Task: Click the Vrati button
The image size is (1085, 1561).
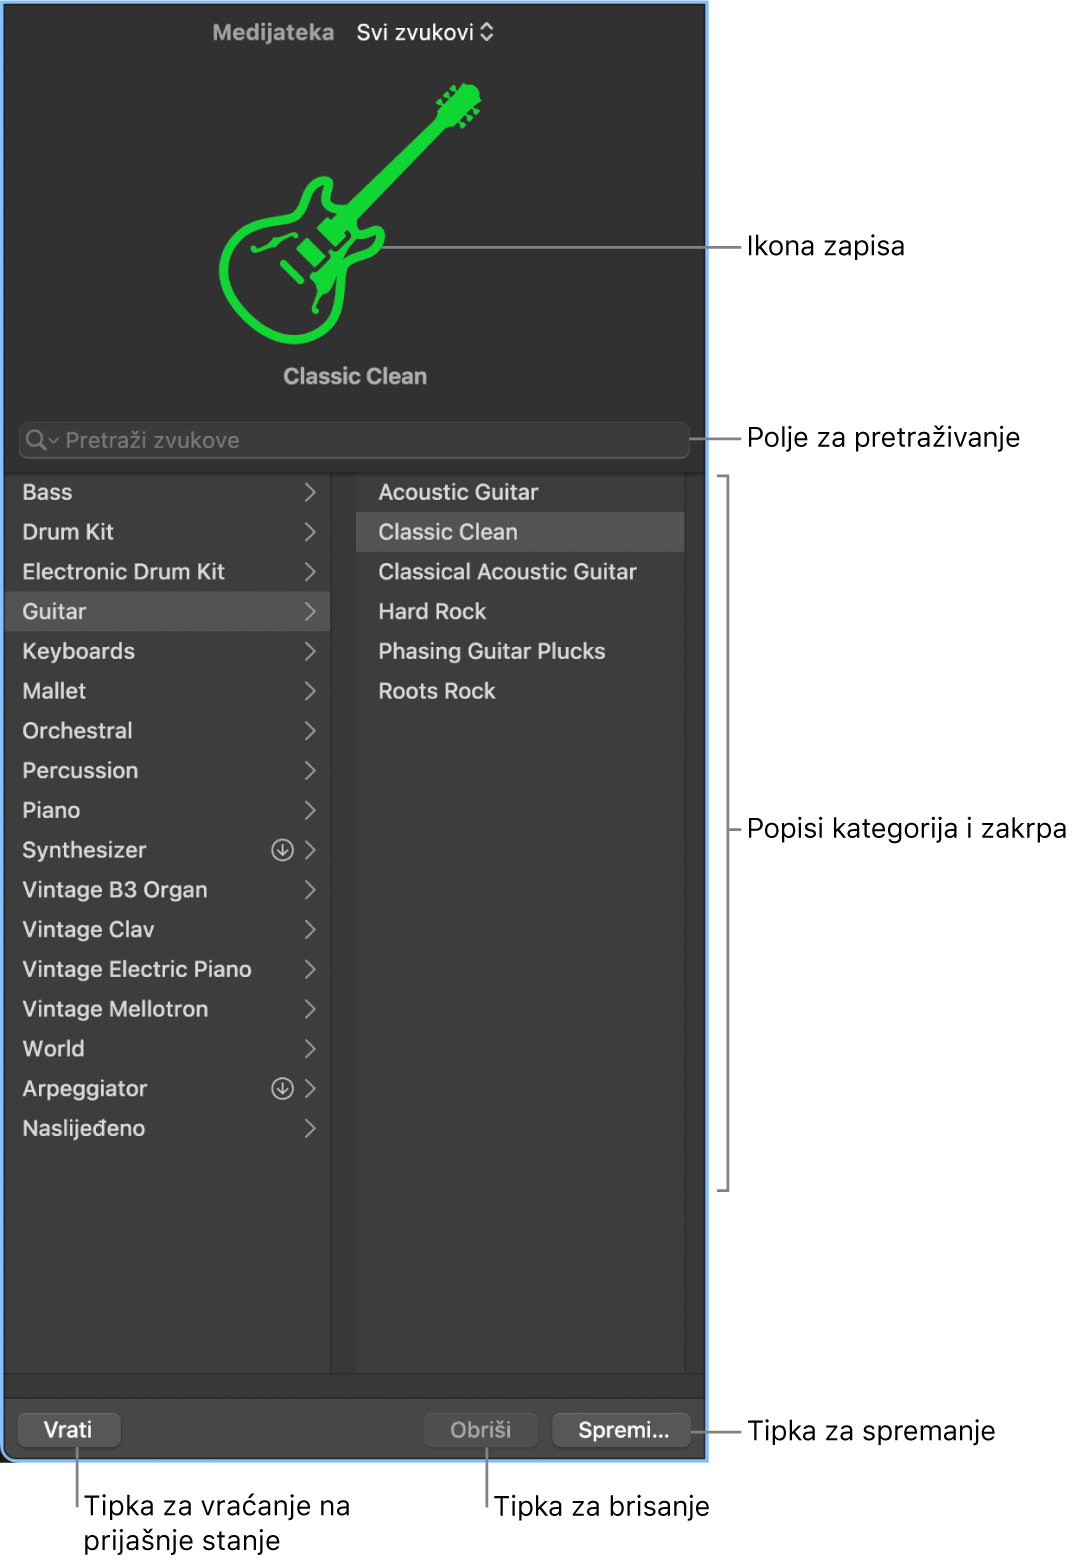Action: pyautogui.click(x=68, y=1430)
